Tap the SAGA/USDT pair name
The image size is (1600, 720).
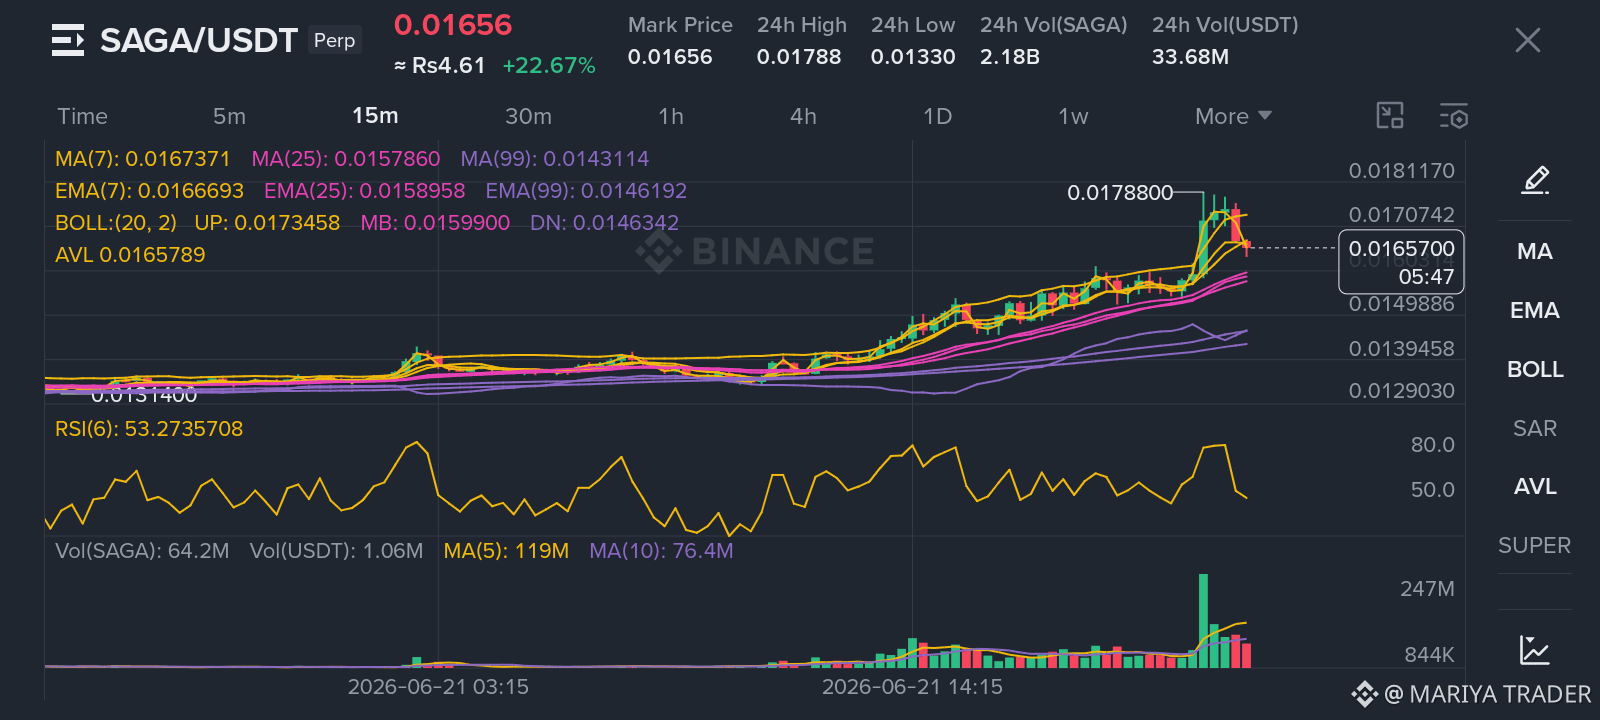pos(199,40)
